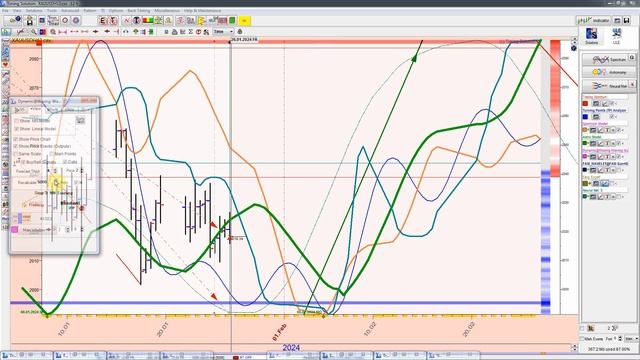Screen dimensions: 640x360
Task: Click the Solution icon in right panel
Action: (591, 36)
